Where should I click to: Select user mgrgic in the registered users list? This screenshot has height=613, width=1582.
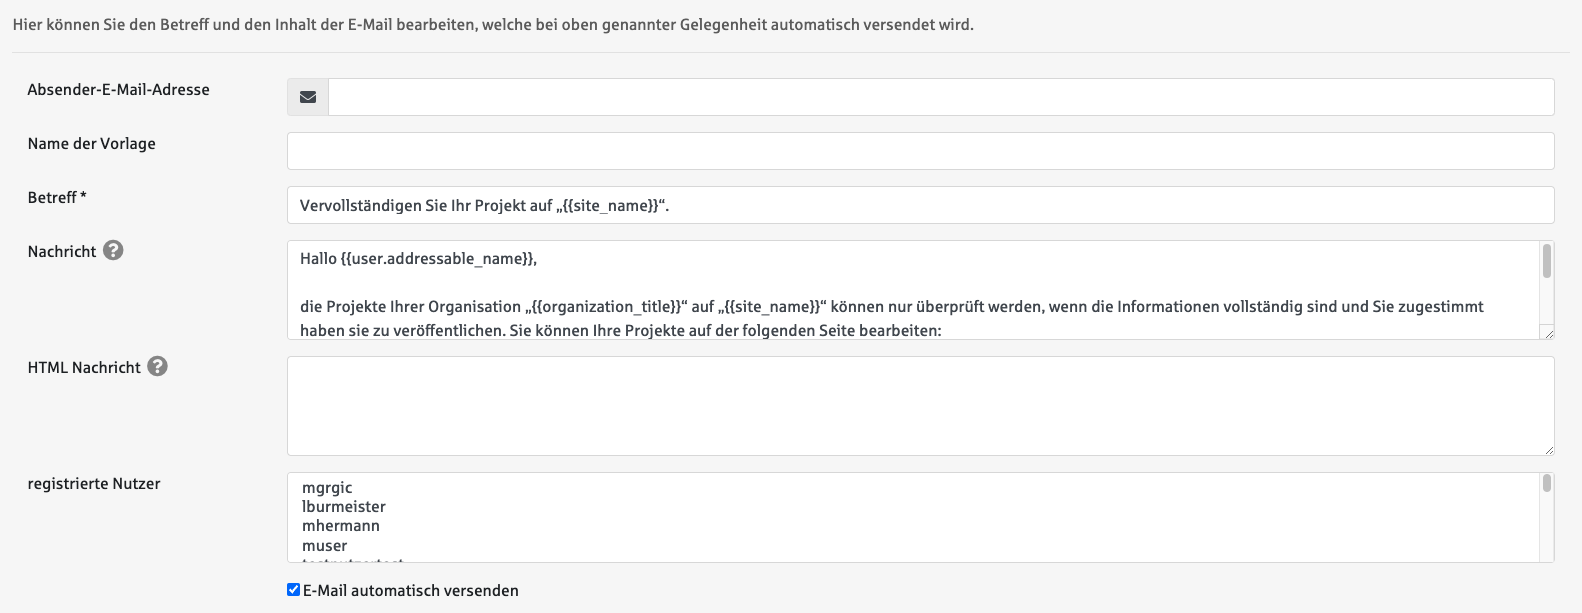coord(327,487)
